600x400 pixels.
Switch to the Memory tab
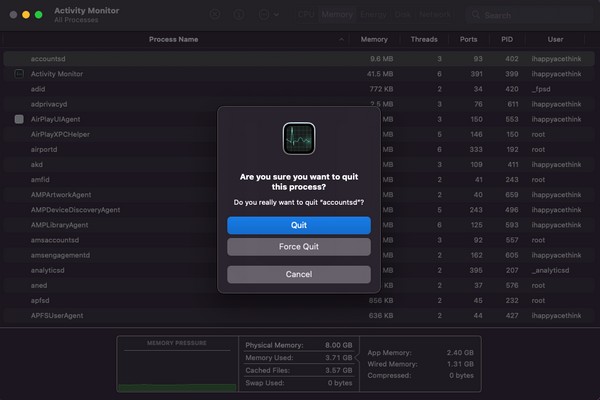coord(337,15)
